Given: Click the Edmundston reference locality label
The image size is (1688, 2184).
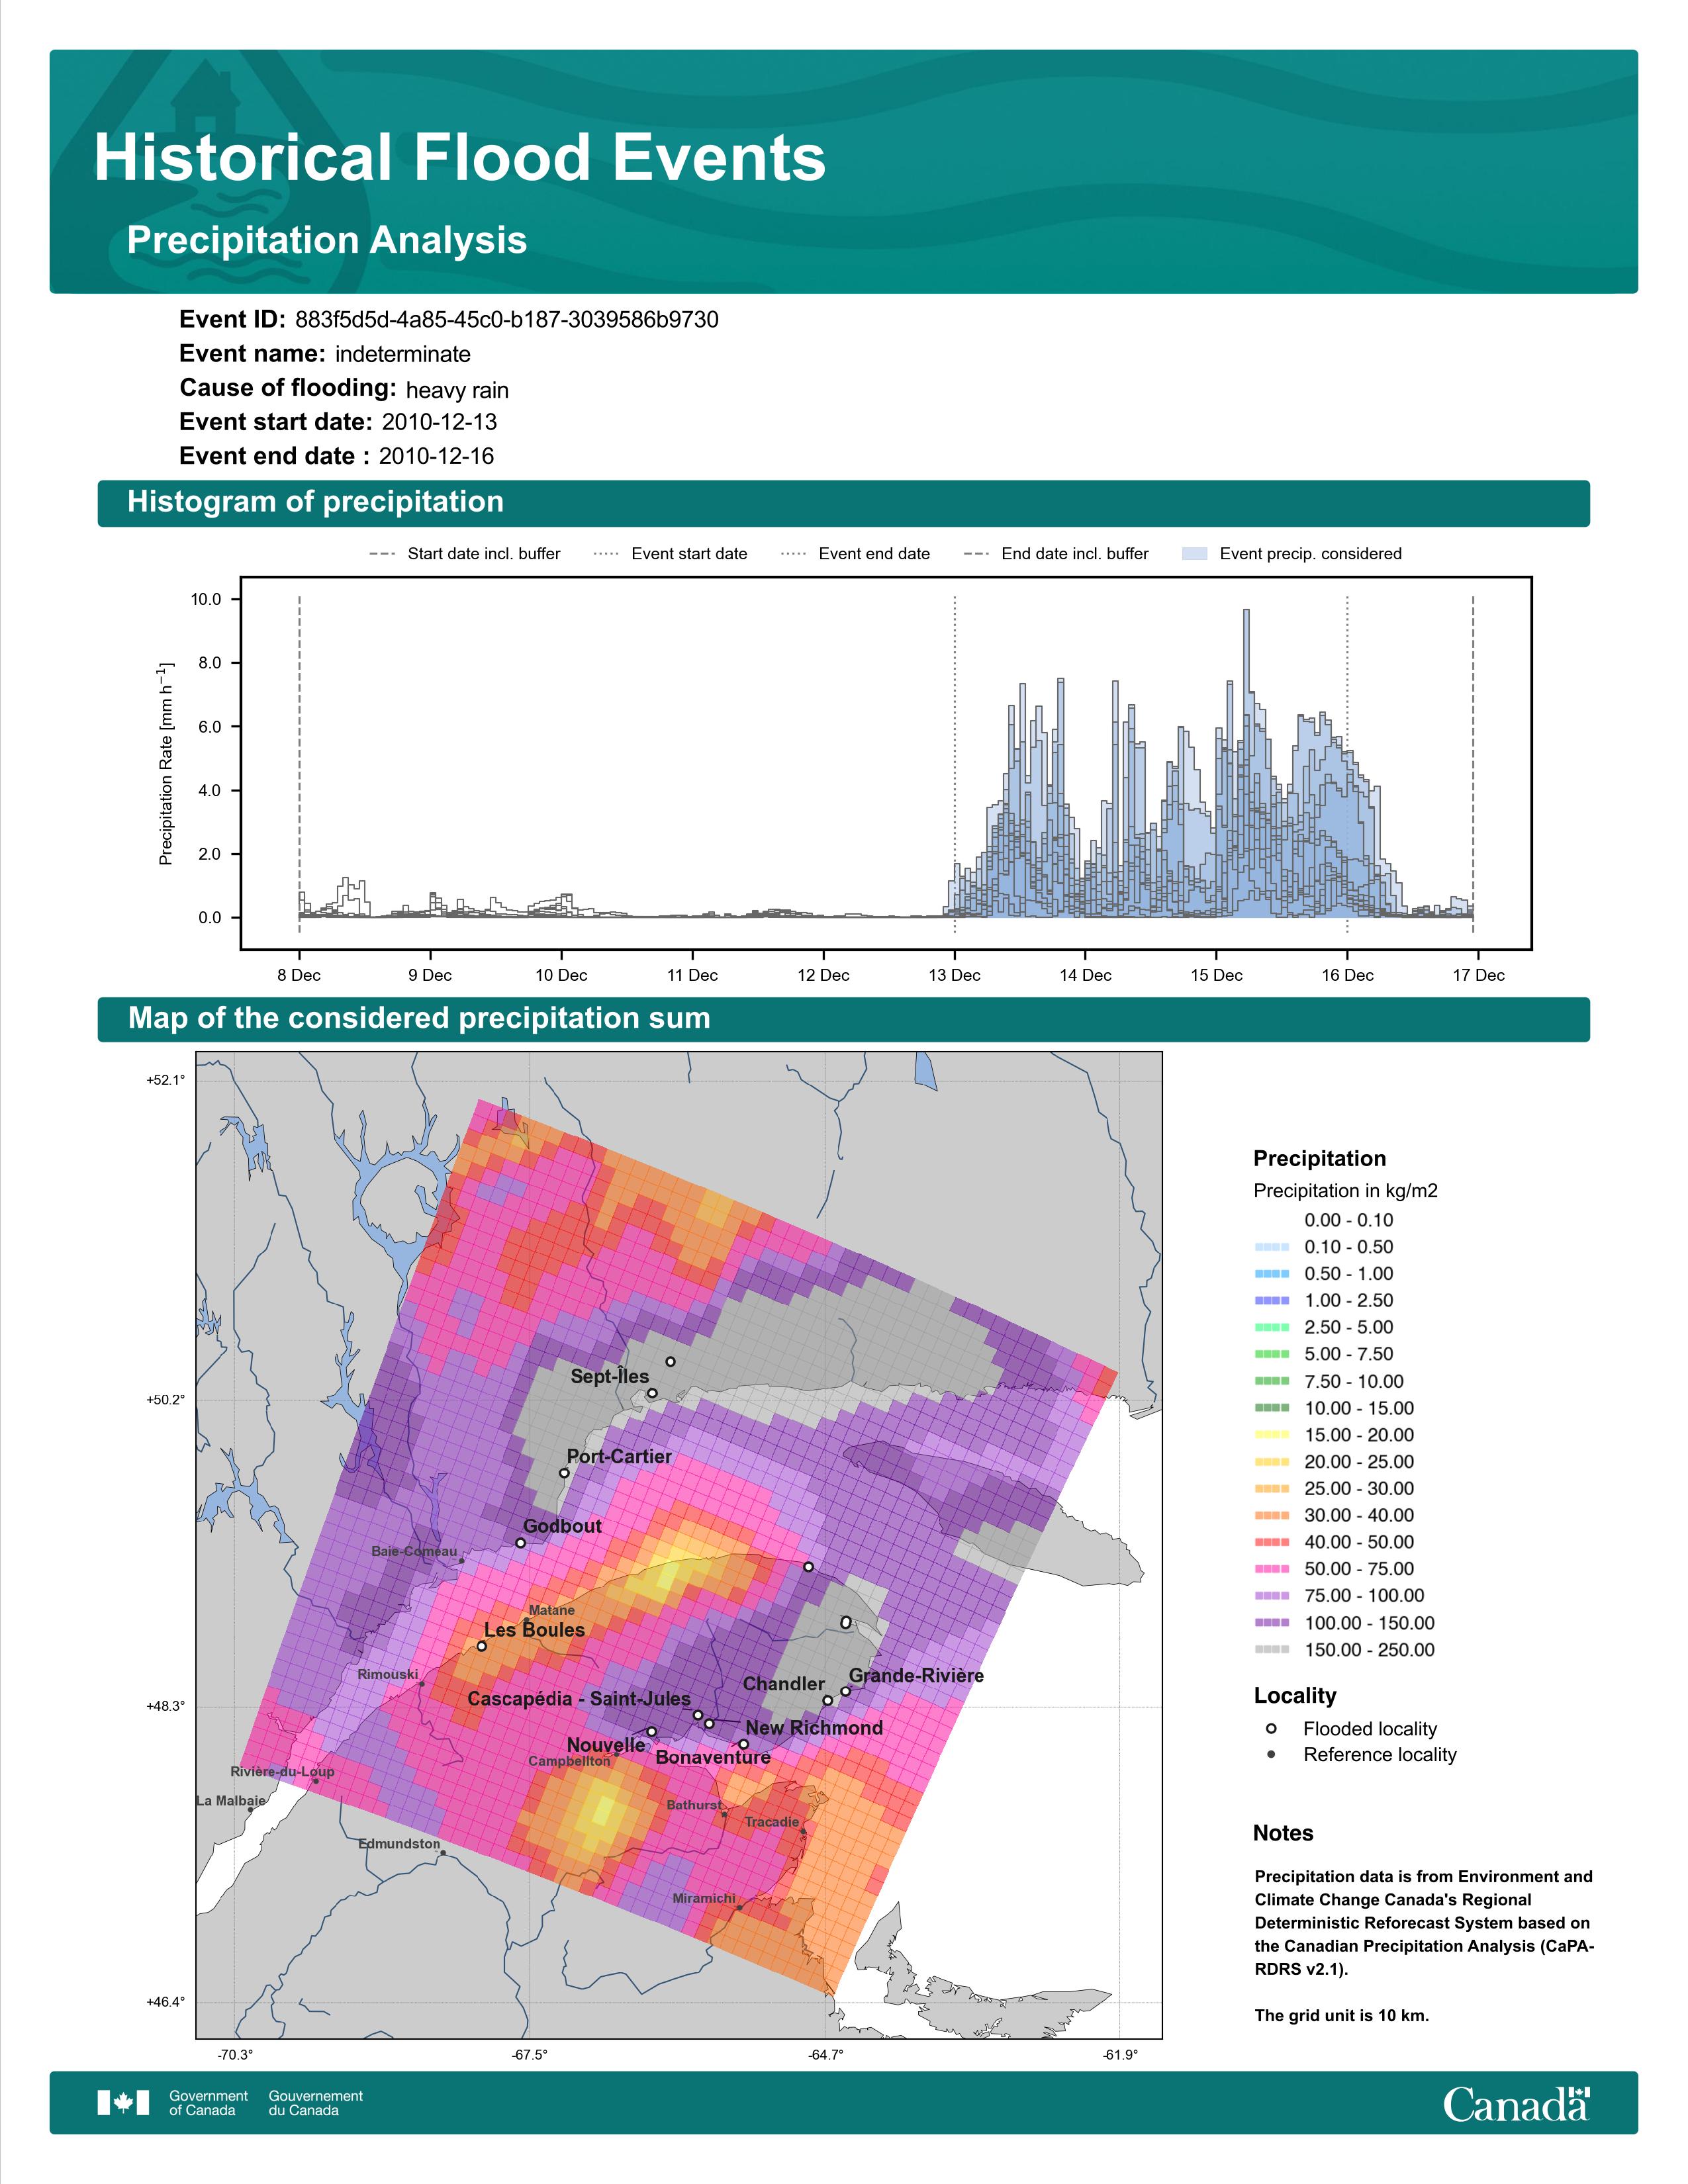Looking at the screenshot, I should coord(399,1843).
